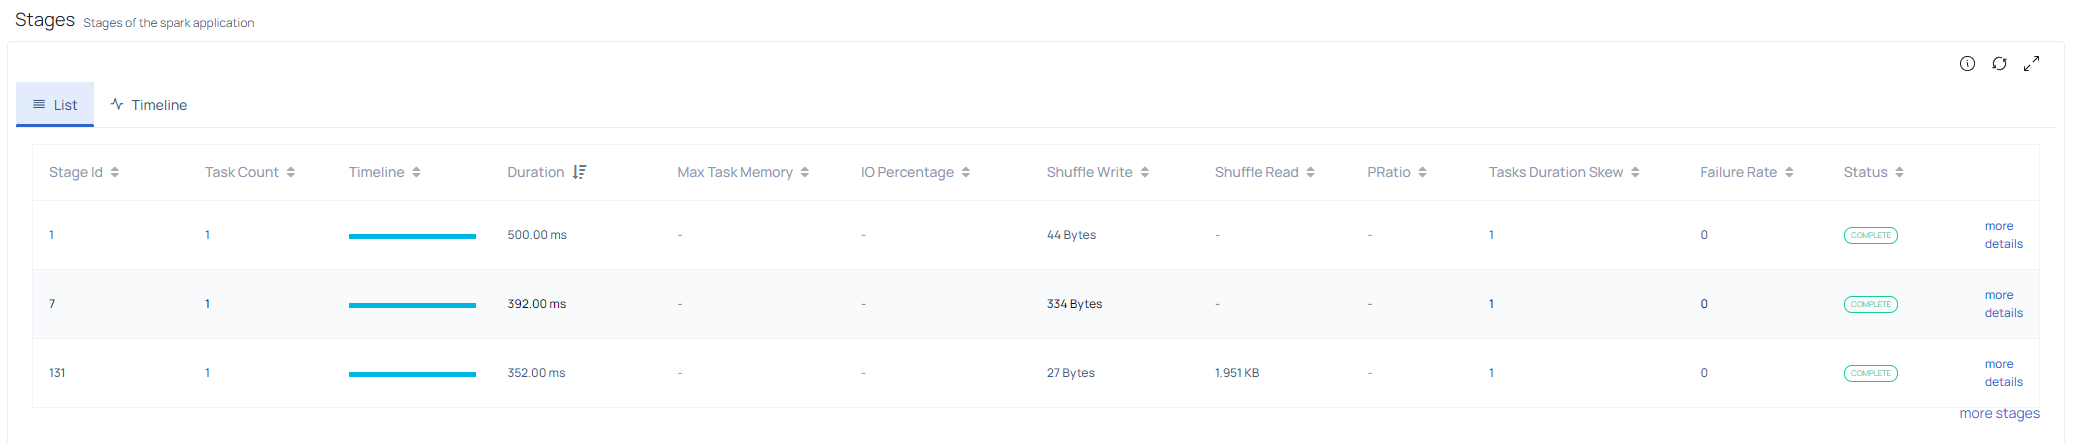The height and width of the screenshot is (443, 2076).
Task: Sort by Tasks Duration Skew arrows
Action: coord(1636,172)
